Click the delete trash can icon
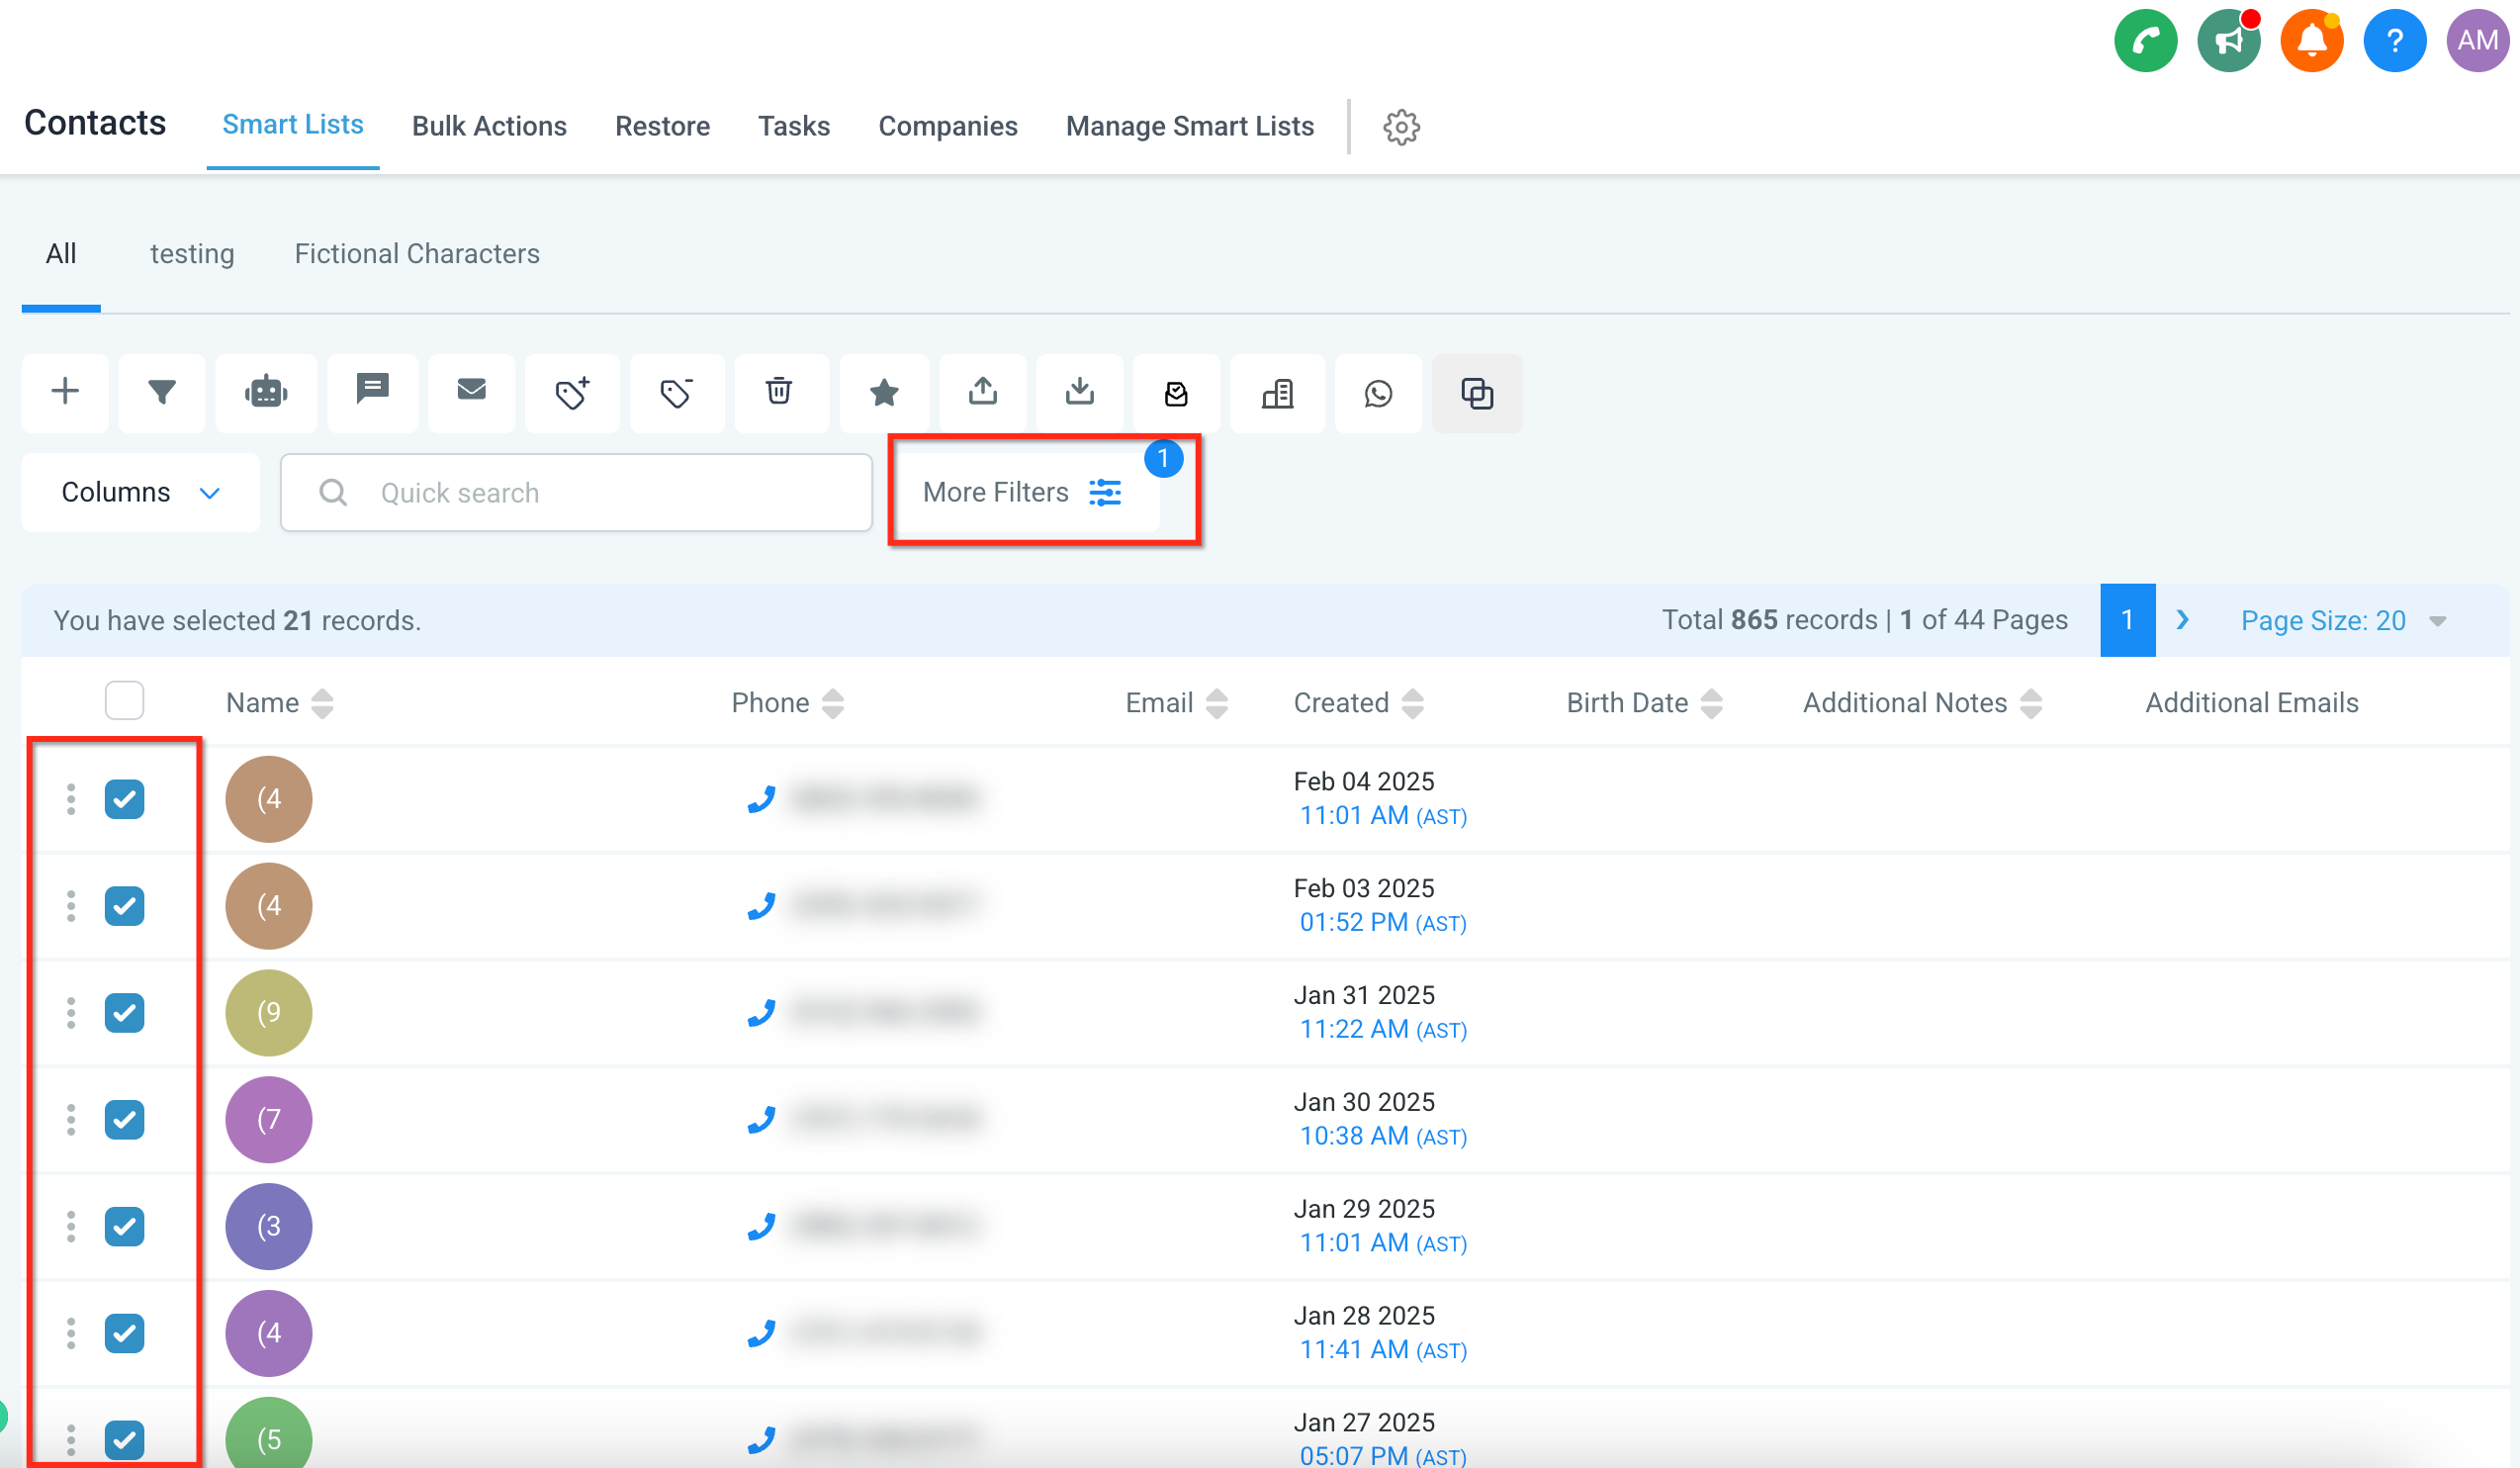Viewport: 2520px width, 1468px height. 779,392
